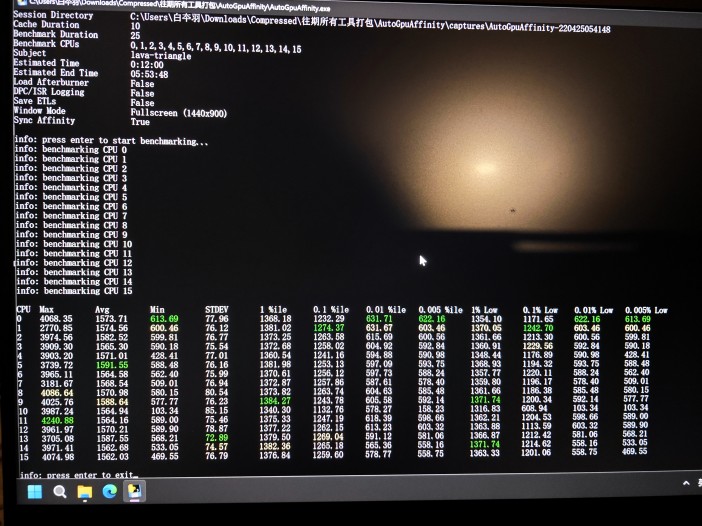702x526 pixels.
Task: Click CPU 10 0.1% Low value 608.94
Action: coord(534,408)
